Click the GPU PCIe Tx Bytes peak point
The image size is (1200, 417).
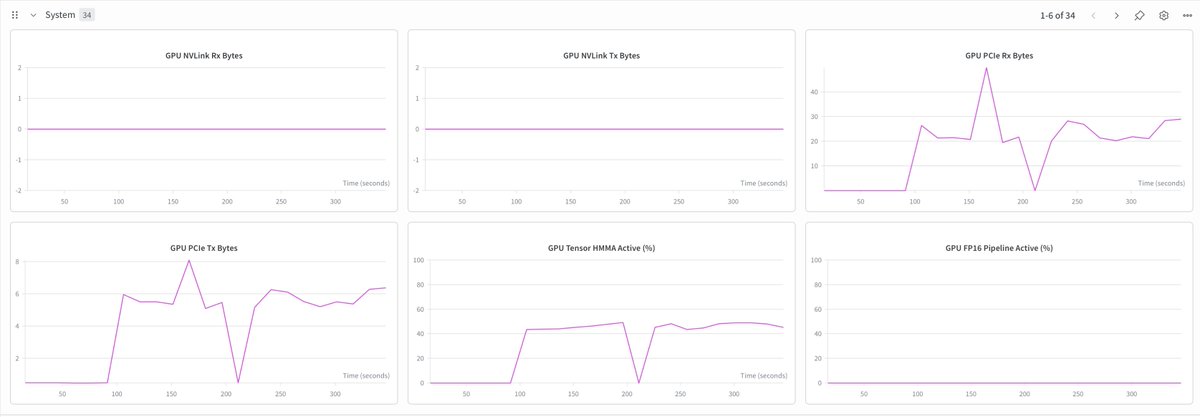click(x=188, y=261)
